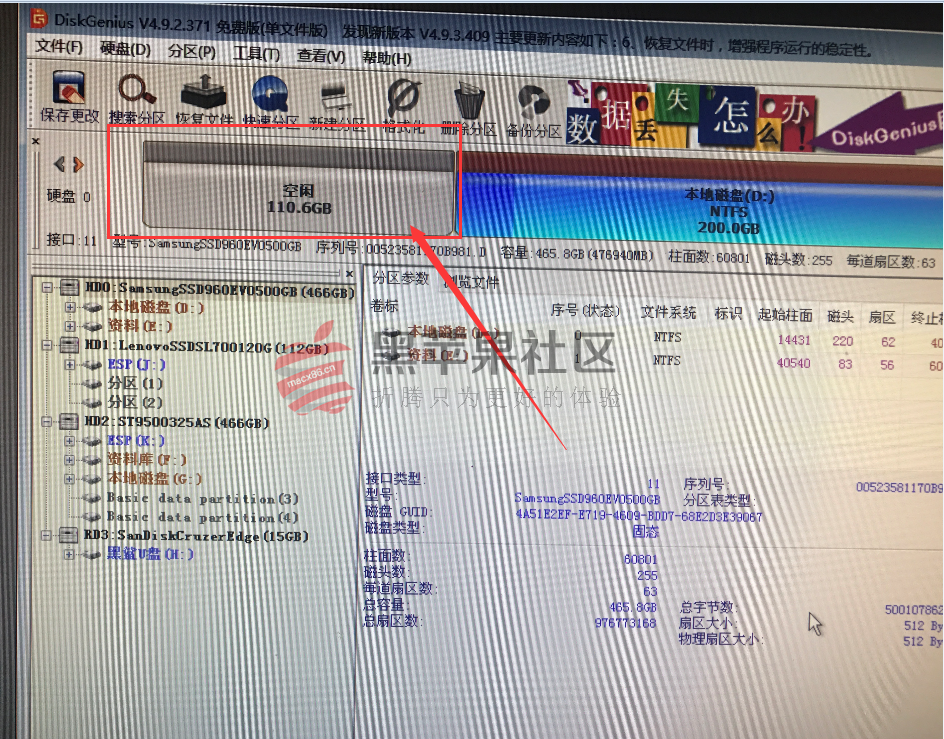Expand the 本地磁盘 (G:) partition node
Screen dimensions: 944x739
[x=69, y=479]
